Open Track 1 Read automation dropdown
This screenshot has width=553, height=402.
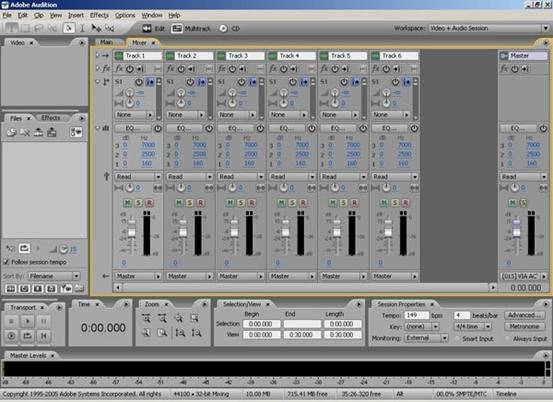(x=138, y=177)
